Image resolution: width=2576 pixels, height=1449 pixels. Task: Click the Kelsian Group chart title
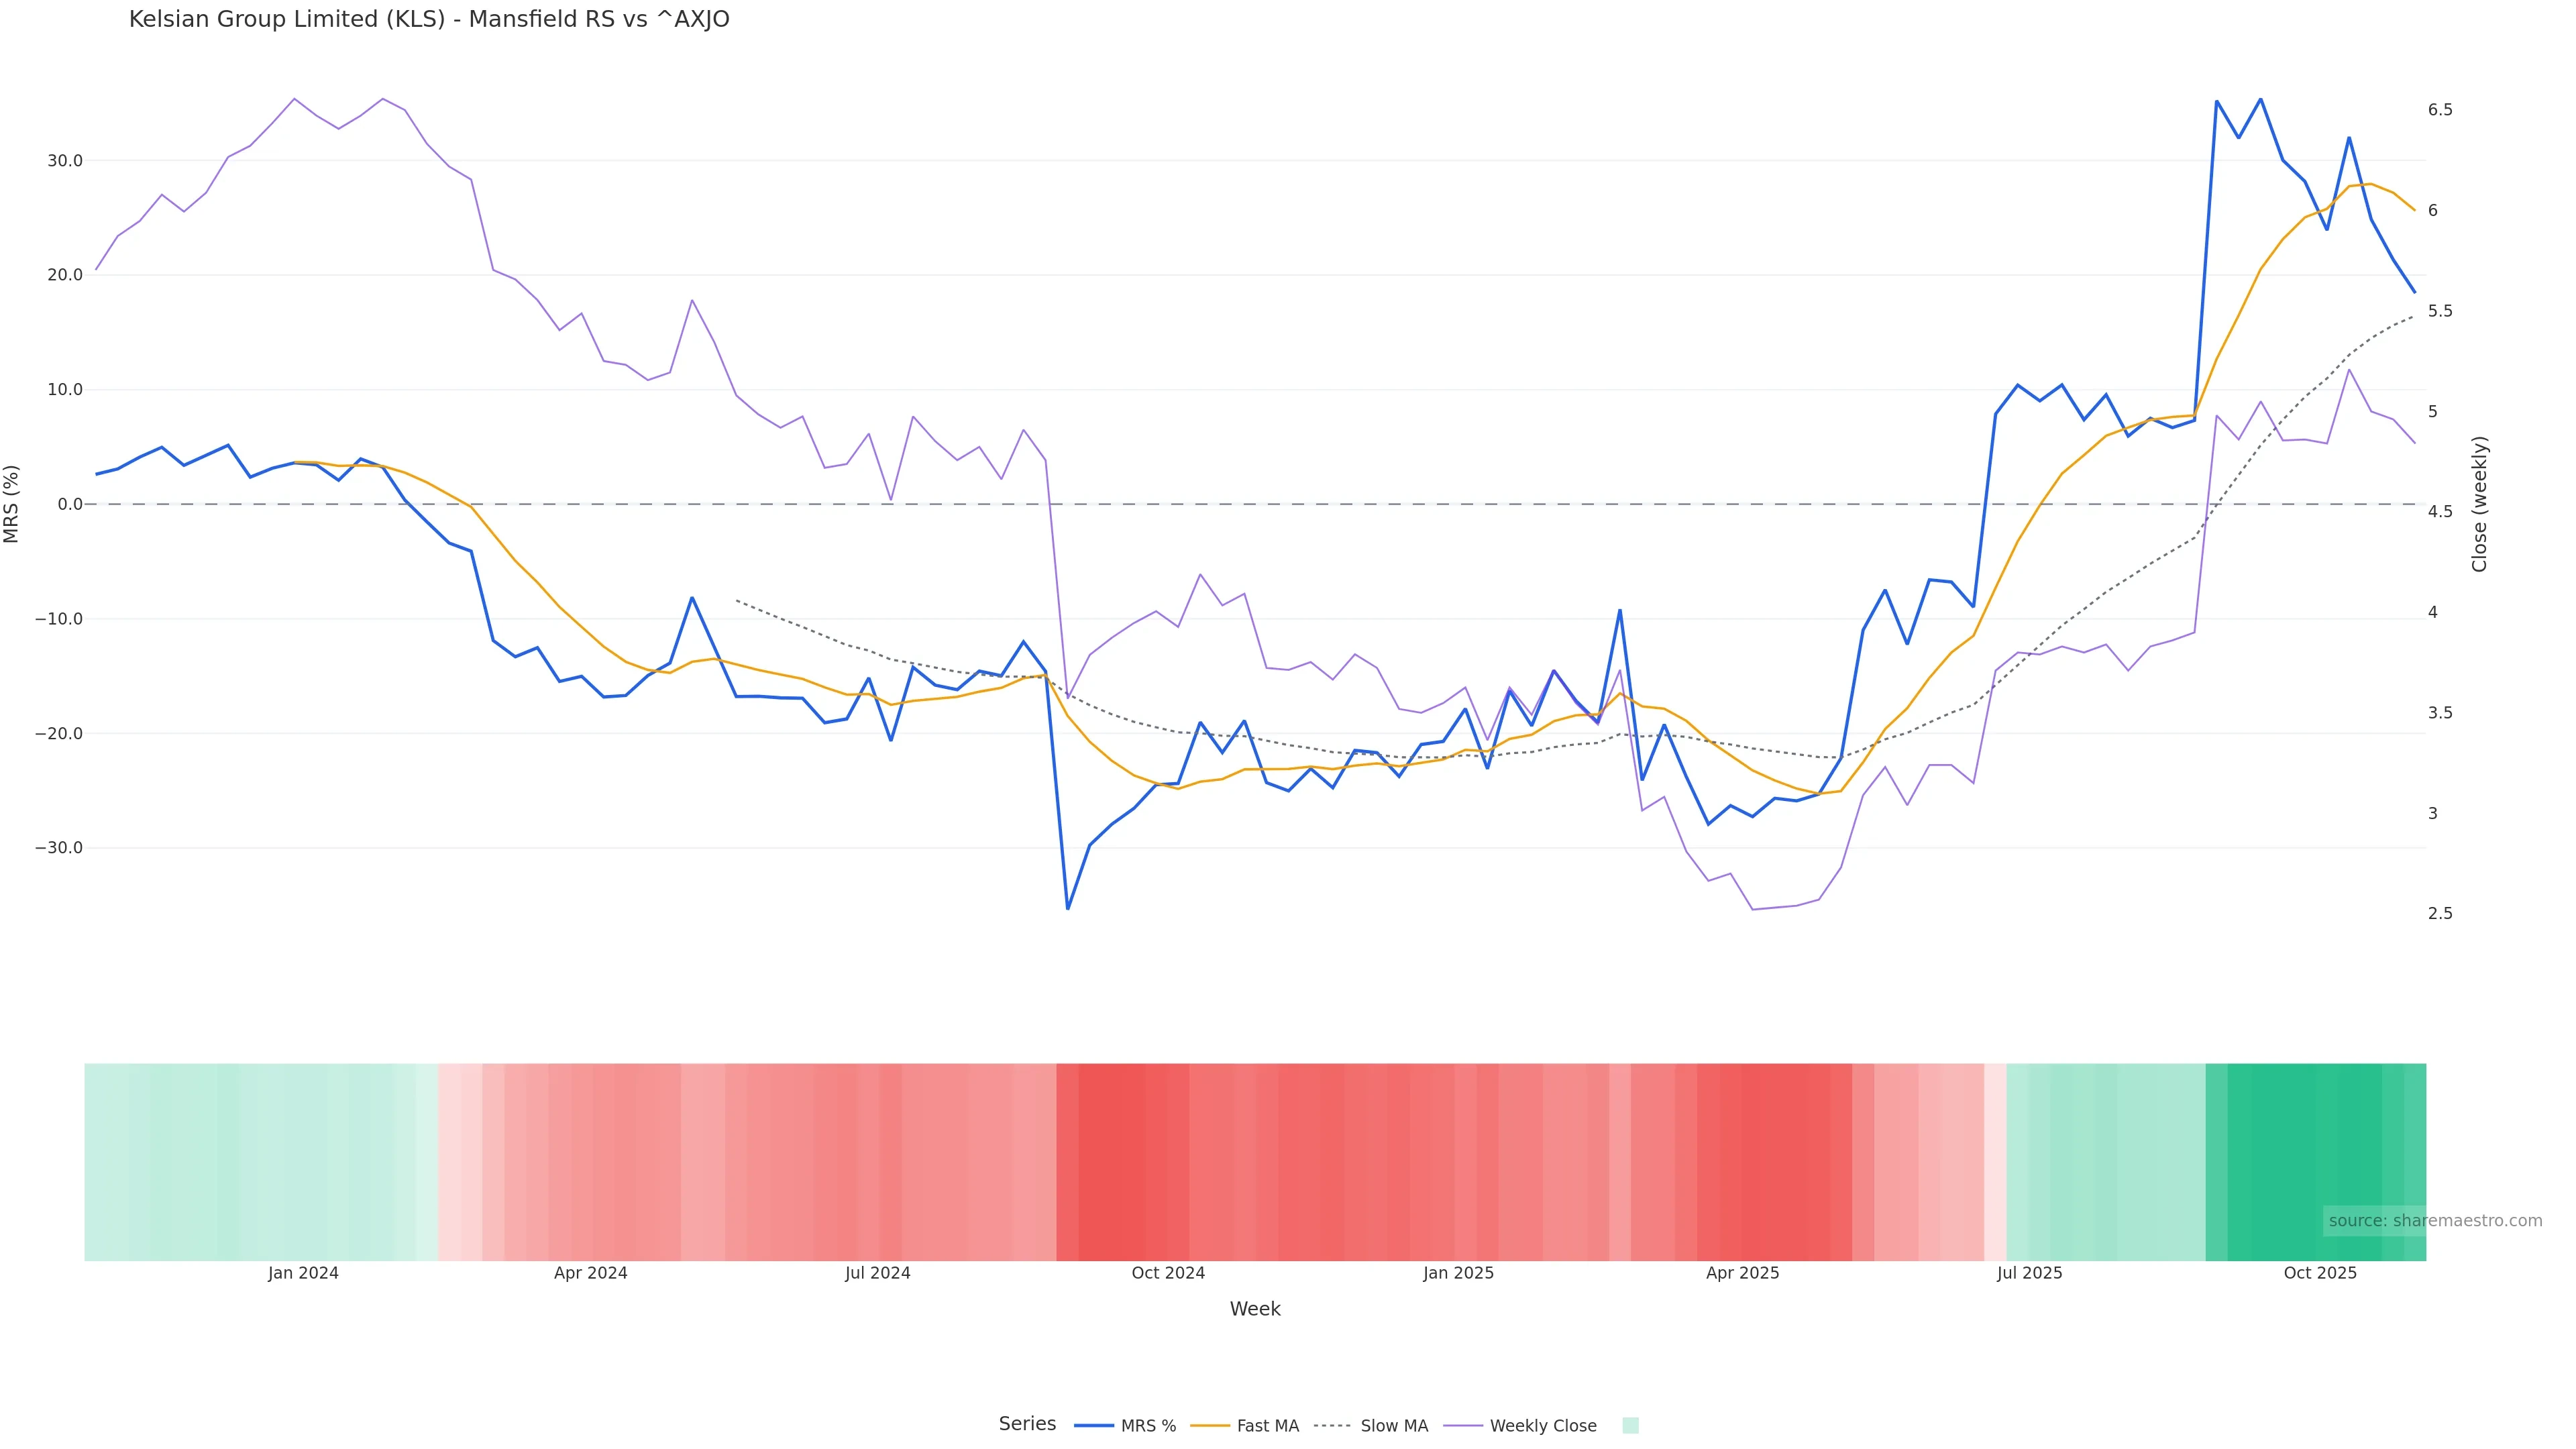tap(429, 20)
